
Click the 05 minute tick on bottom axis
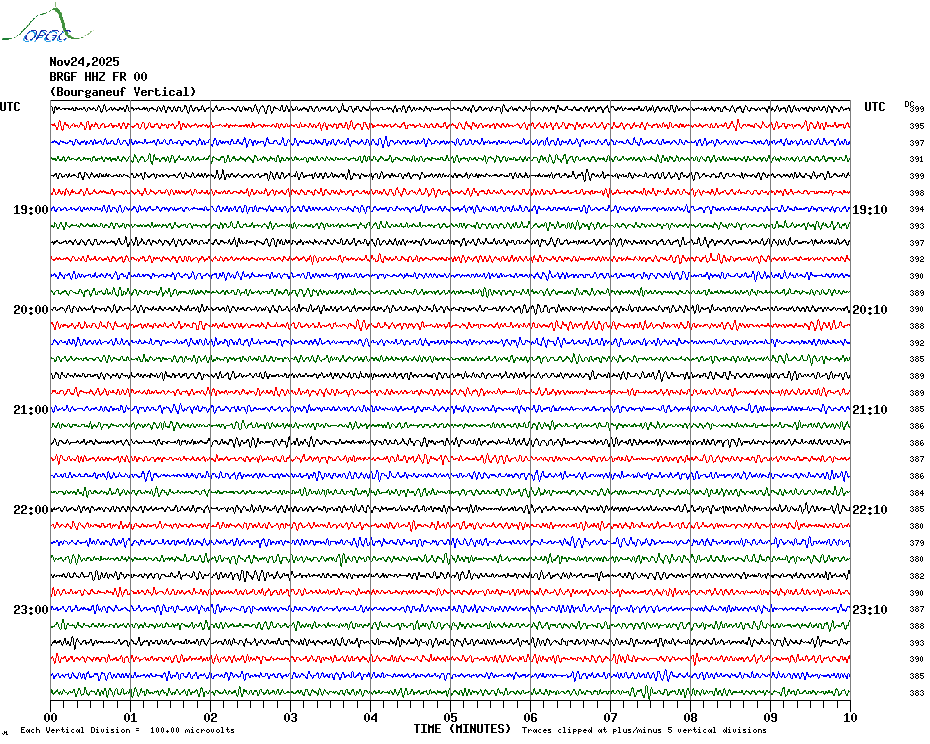coord(450,717)
